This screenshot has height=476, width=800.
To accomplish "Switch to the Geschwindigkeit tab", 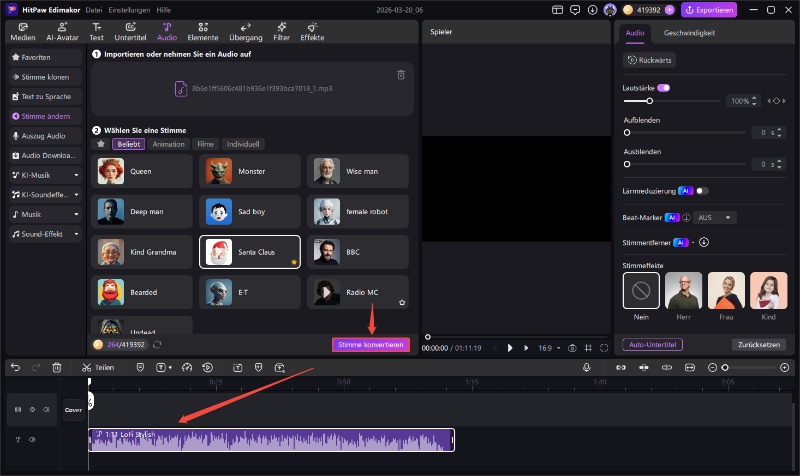I will pyautogui.click(x=689, y=33).
